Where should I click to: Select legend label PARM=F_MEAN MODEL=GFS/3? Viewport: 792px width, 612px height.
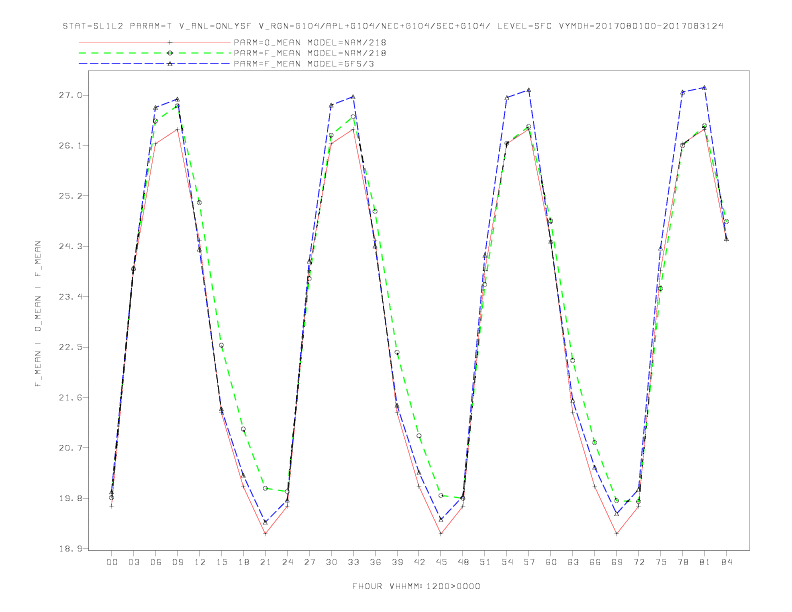304,64
